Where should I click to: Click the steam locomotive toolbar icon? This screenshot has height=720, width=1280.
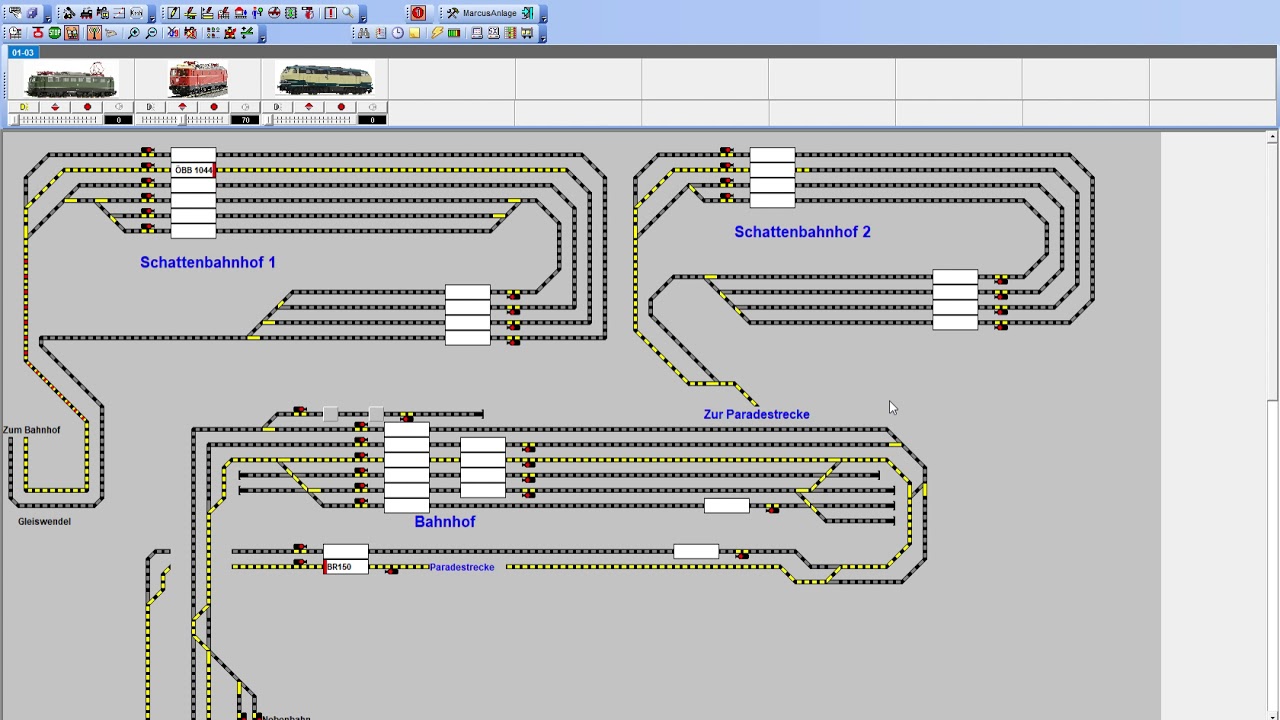pos(86,13)
